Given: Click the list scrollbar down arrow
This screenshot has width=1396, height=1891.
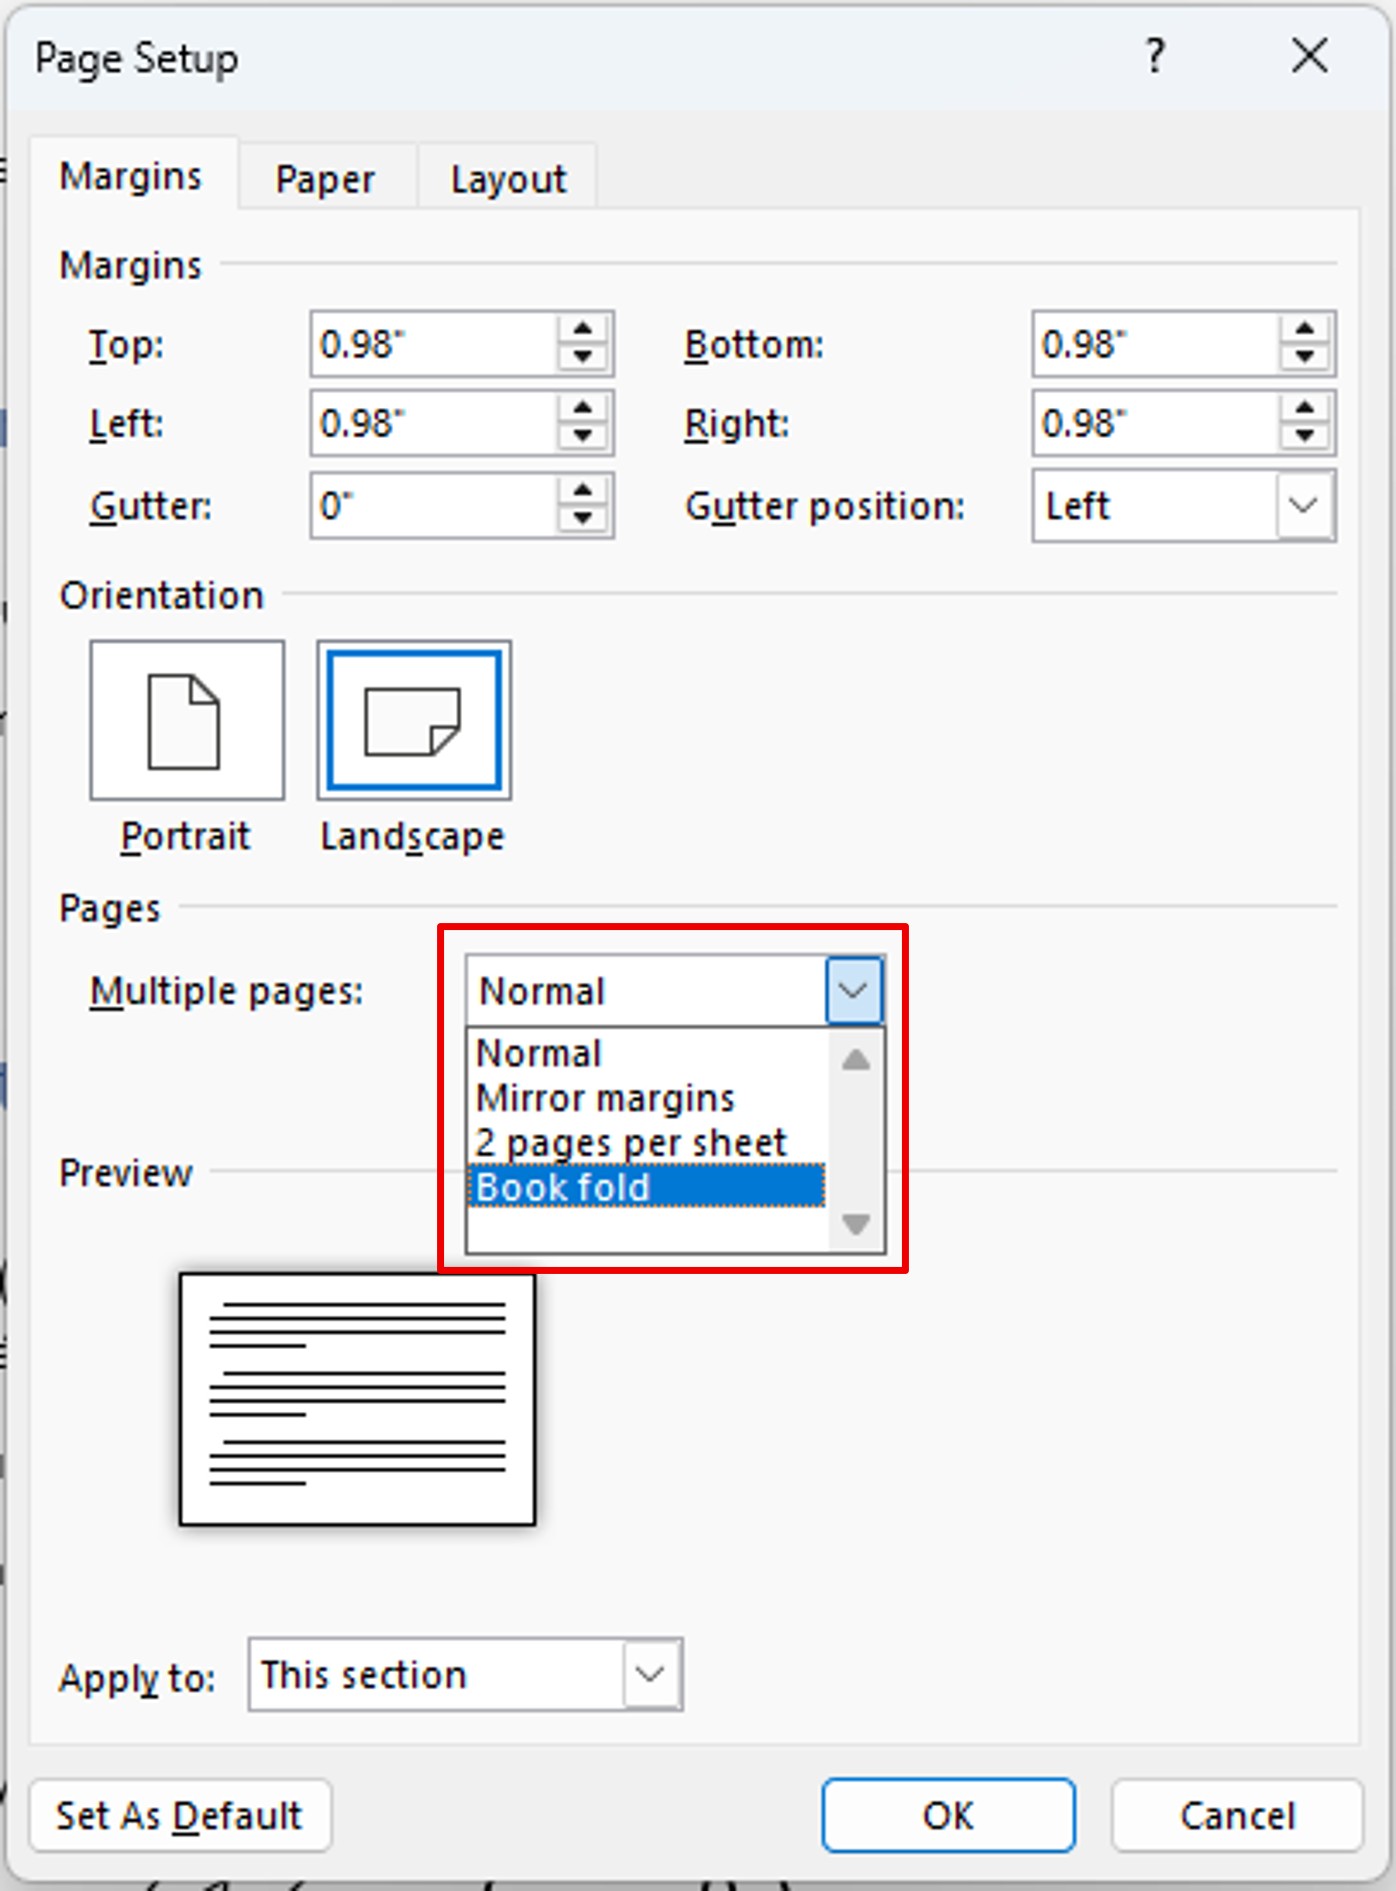Looking at the screenshot, I should [x=855, y=1223].
